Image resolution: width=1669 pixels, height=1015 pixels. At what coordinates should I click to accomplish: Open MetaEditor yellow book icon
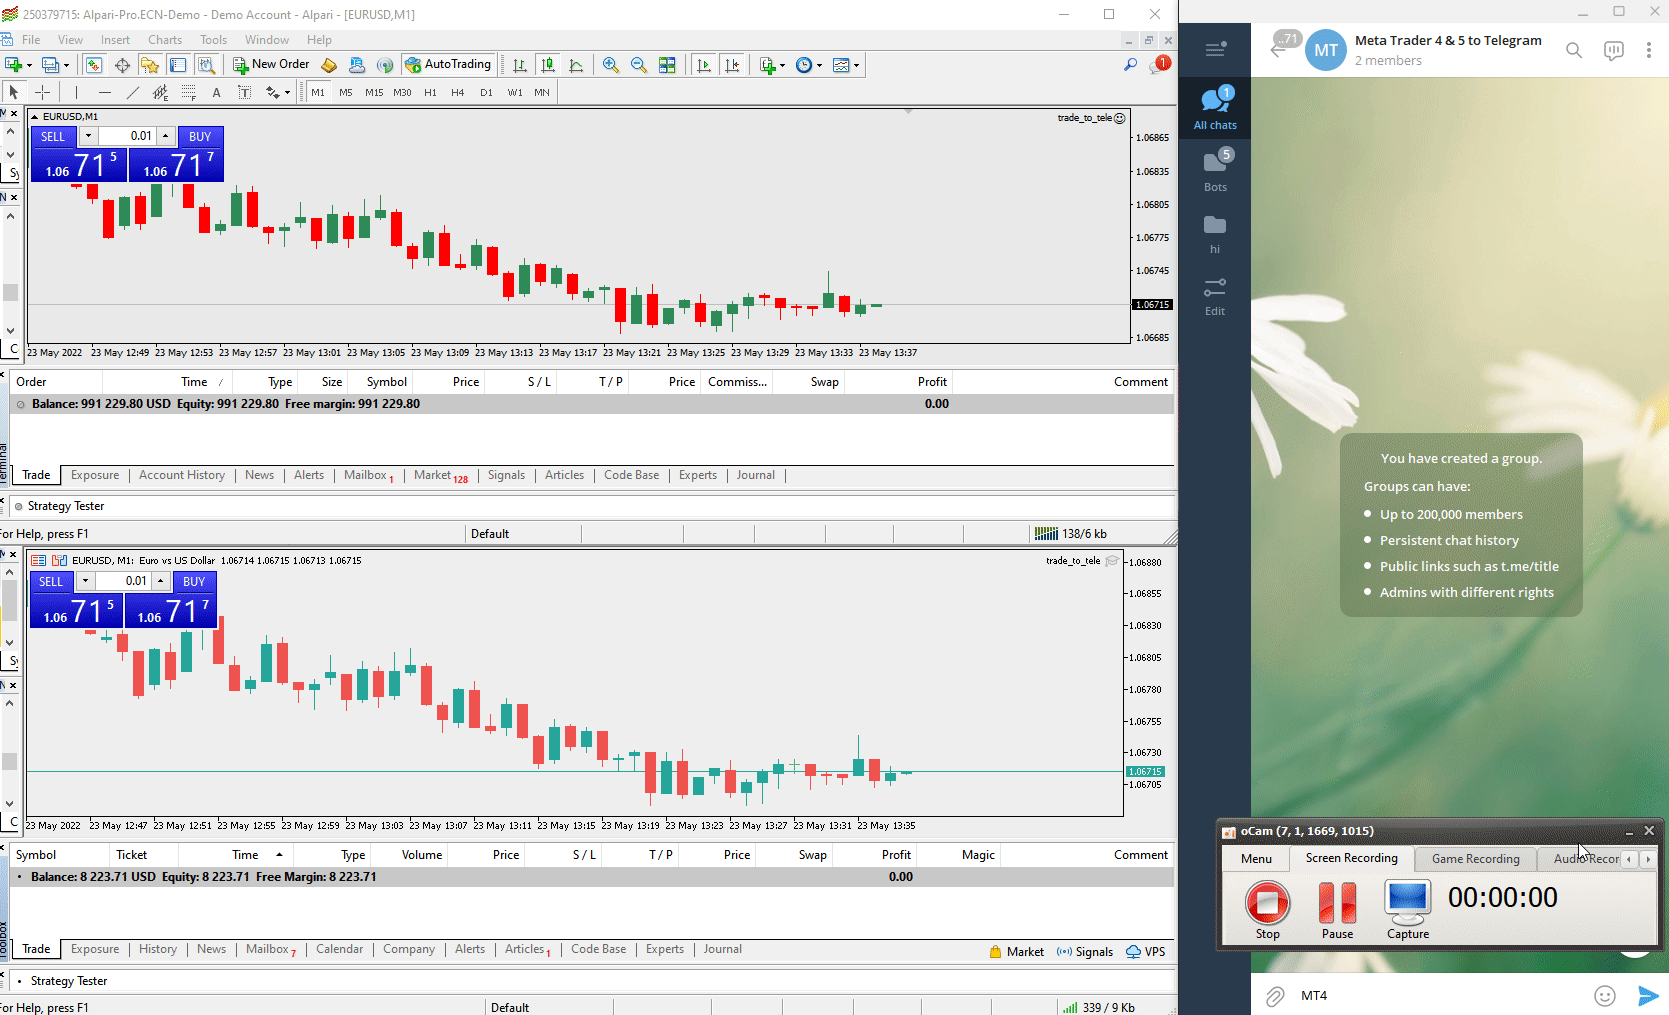pos(329,65)
